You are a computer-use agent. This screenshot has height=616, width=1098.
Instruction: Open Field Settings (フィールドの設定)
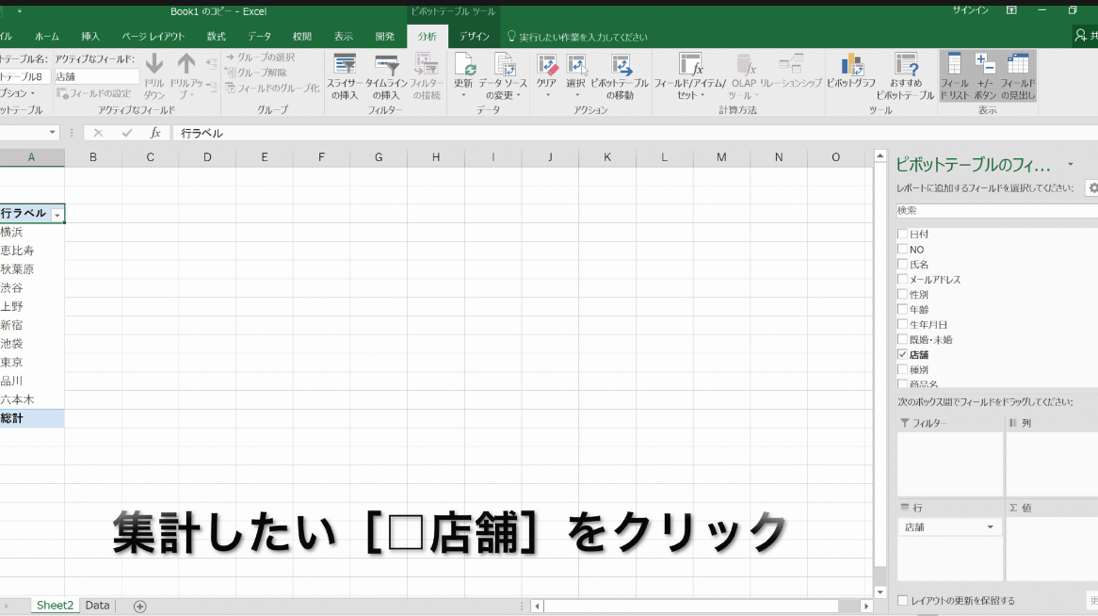tap(94, 93)
